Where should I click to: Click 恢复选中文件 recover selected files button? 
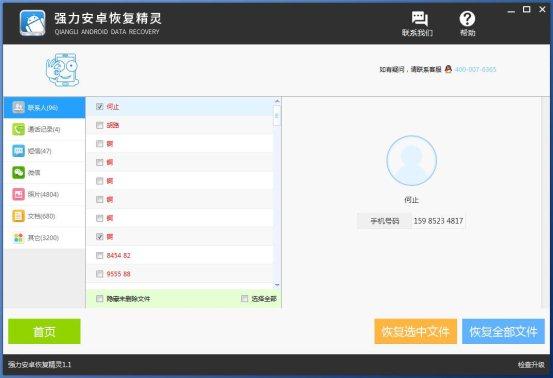415,331
